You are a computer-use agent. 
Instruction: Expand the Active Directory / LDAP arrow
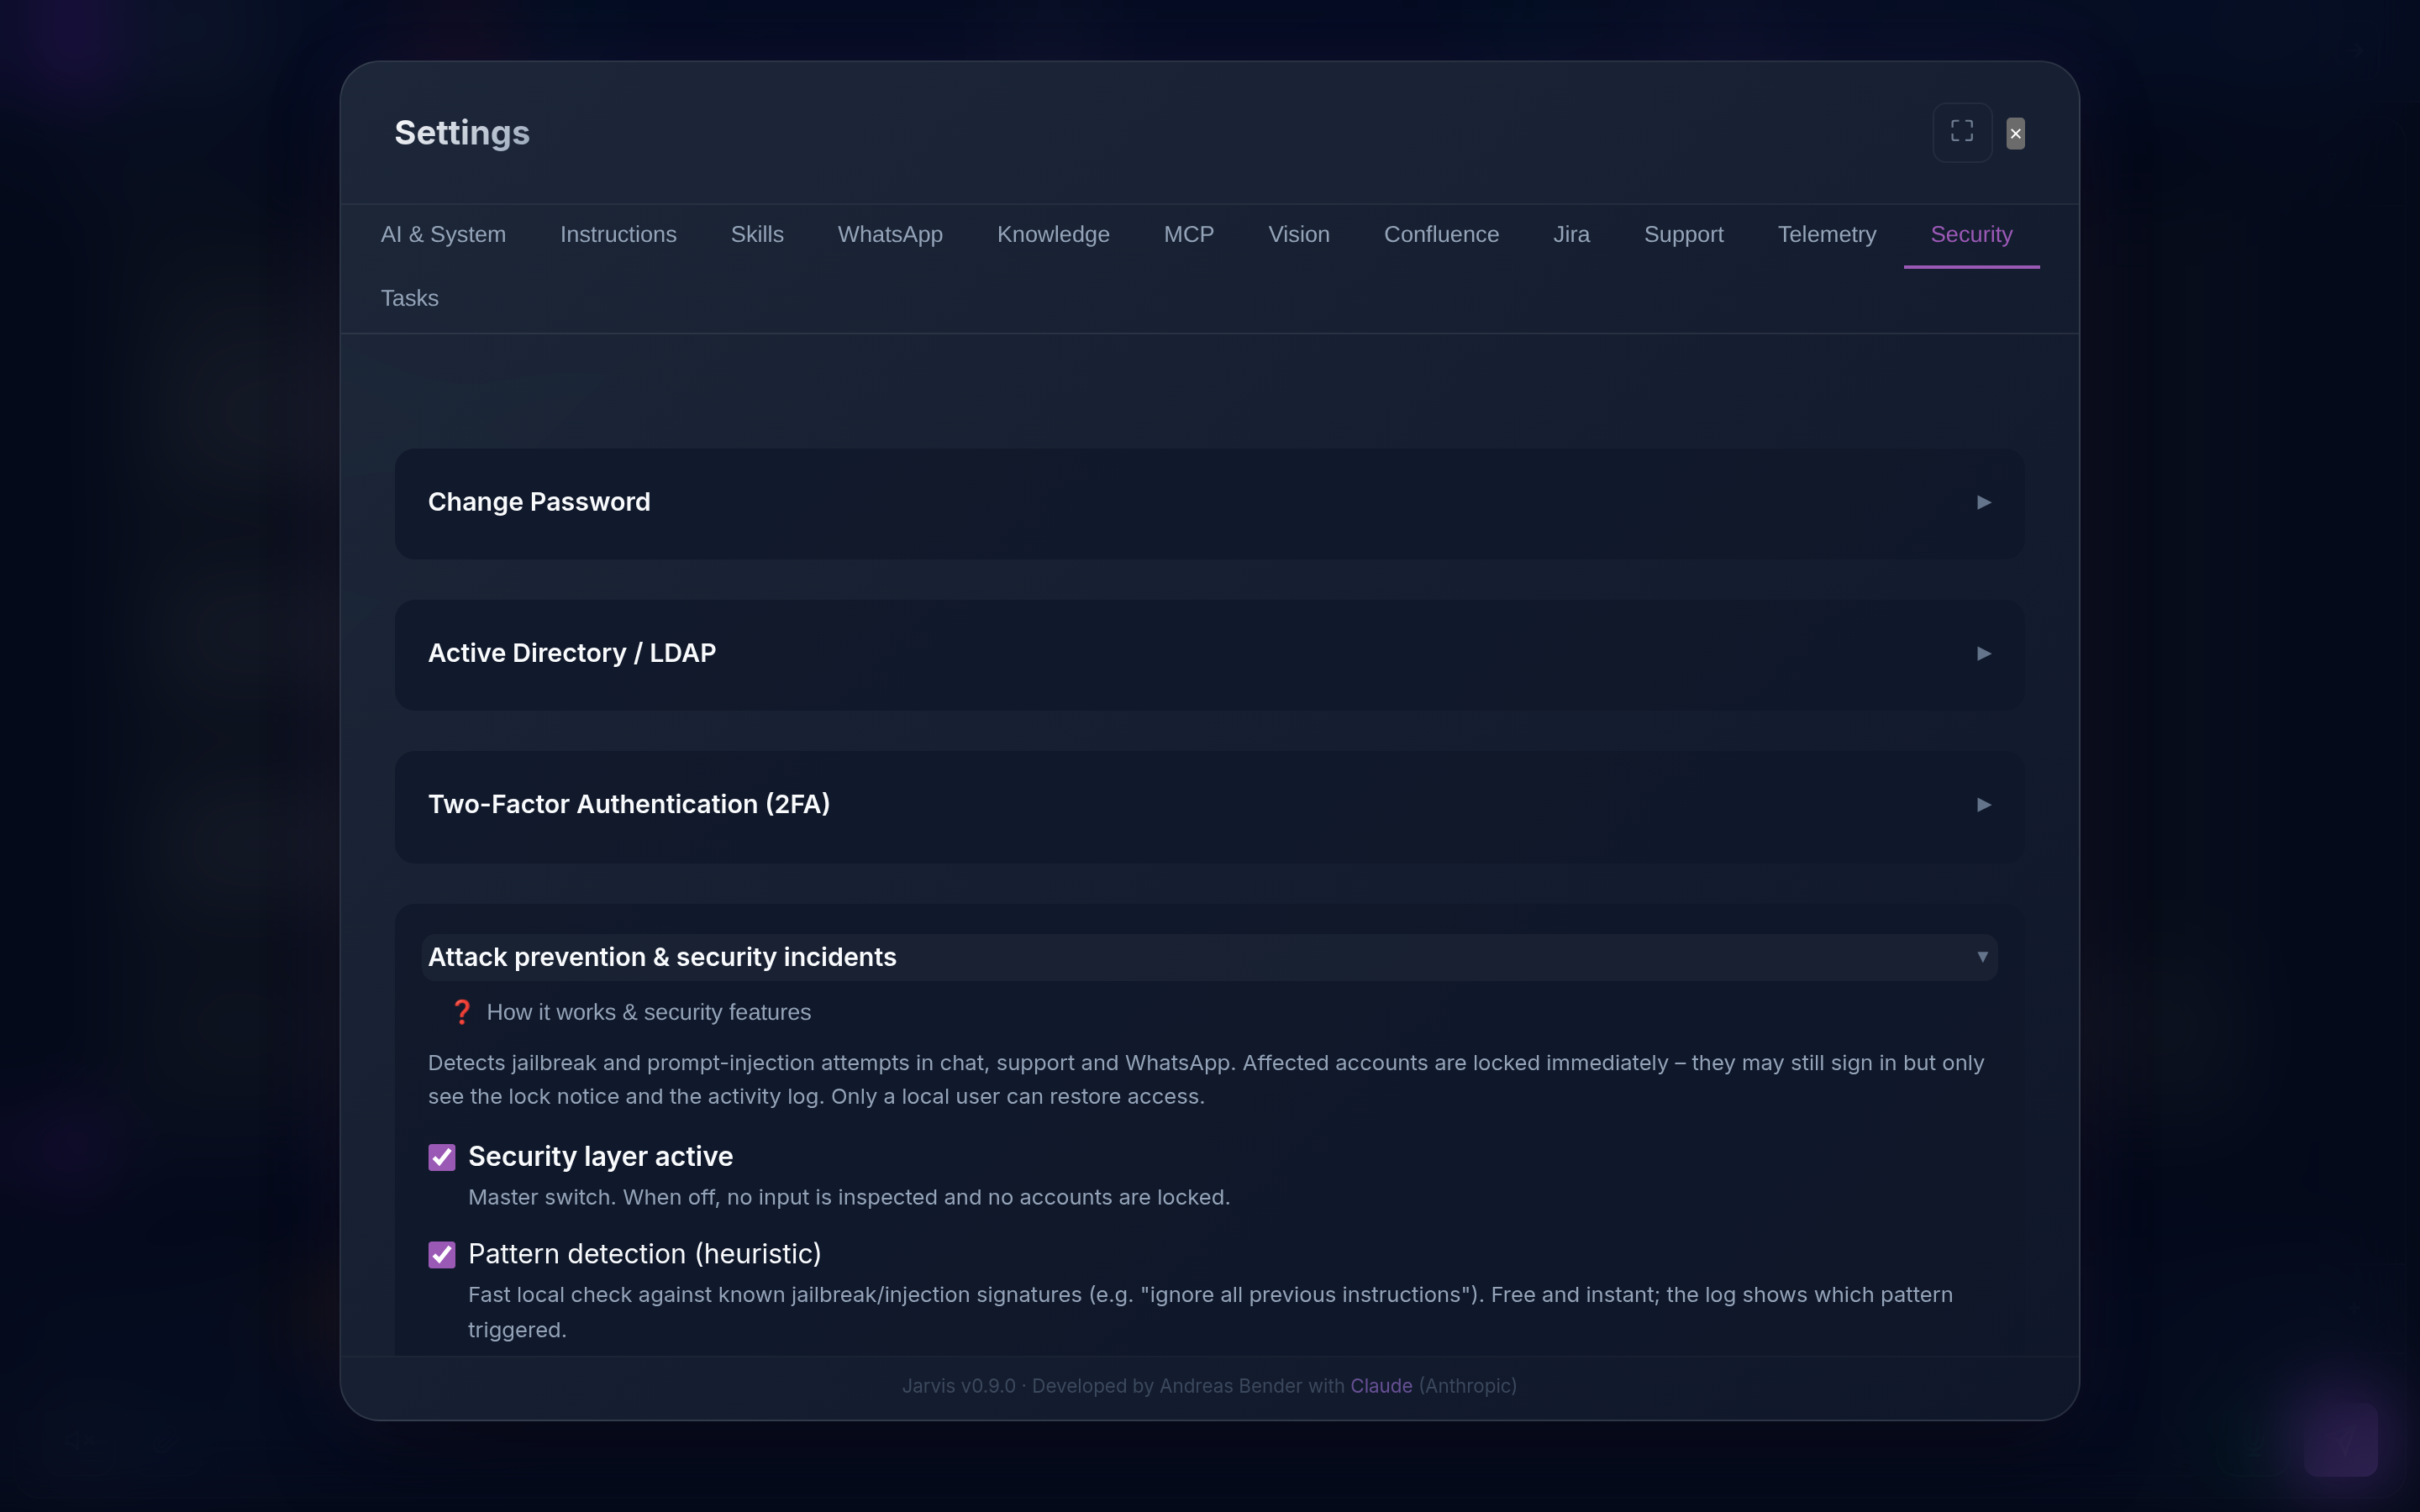coord(1984,653)
